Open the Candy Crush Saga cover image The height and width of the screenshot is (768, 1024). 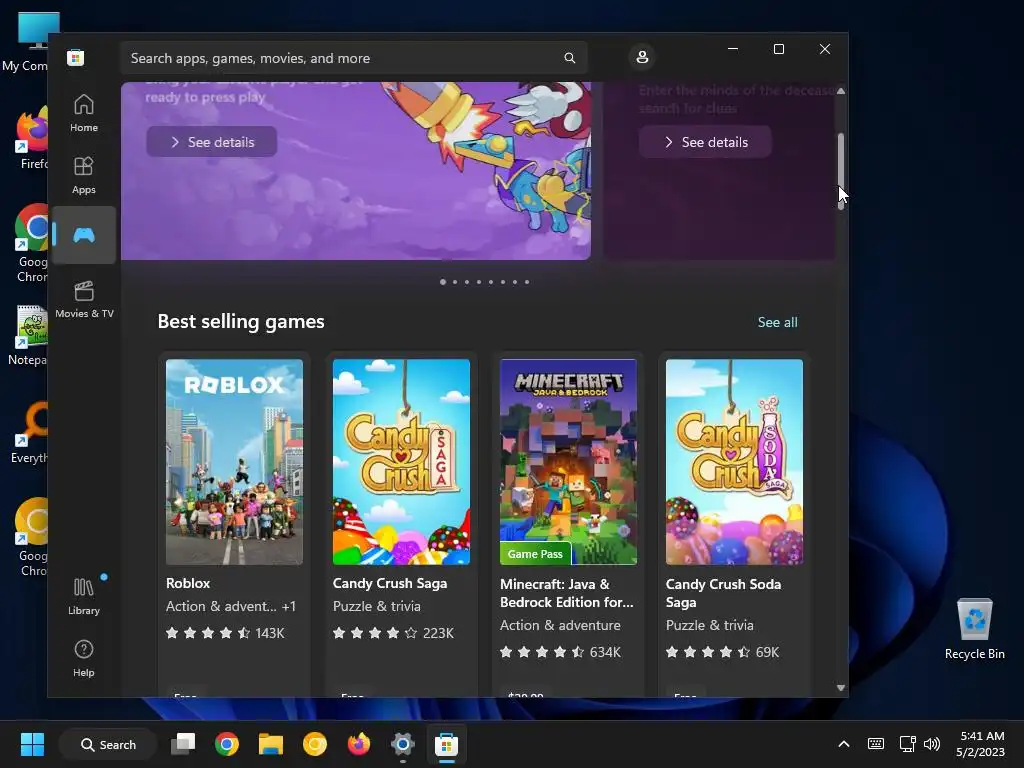[401, 462]
